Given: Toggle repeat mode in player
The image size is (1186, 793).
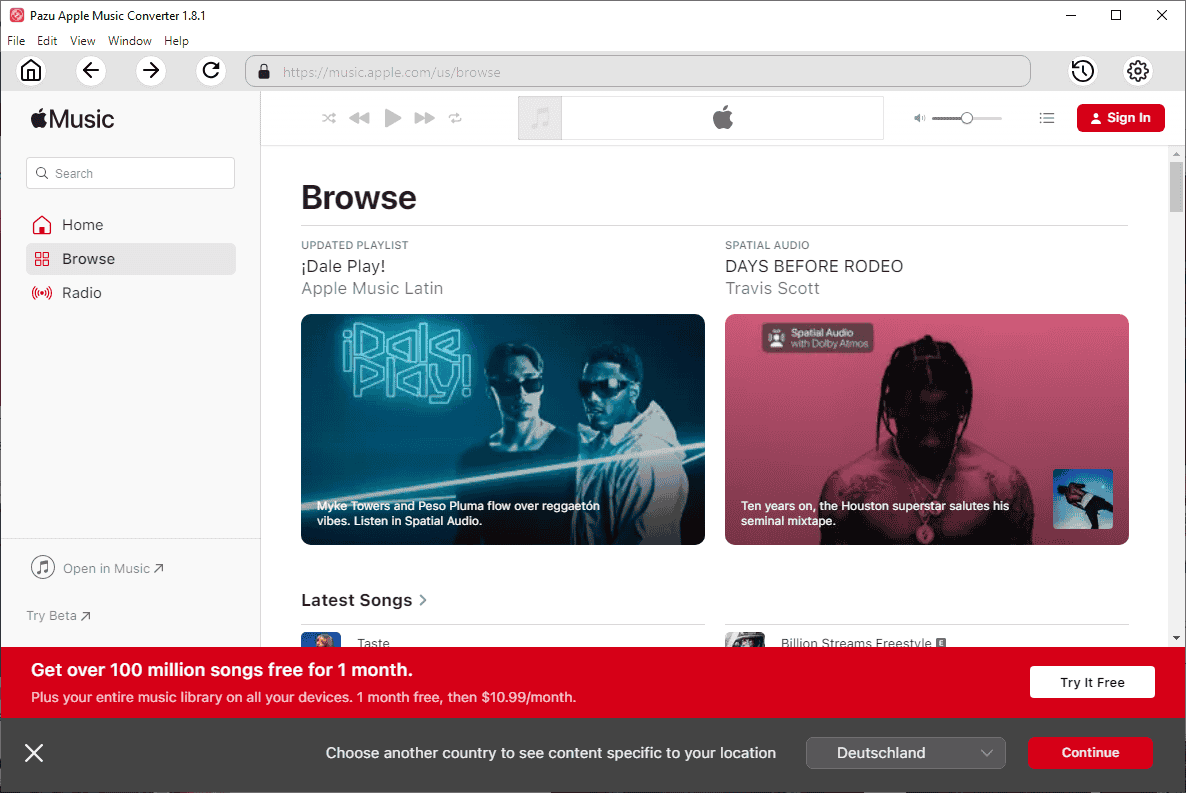Looking at the screenshot, I should click(455, 118).
